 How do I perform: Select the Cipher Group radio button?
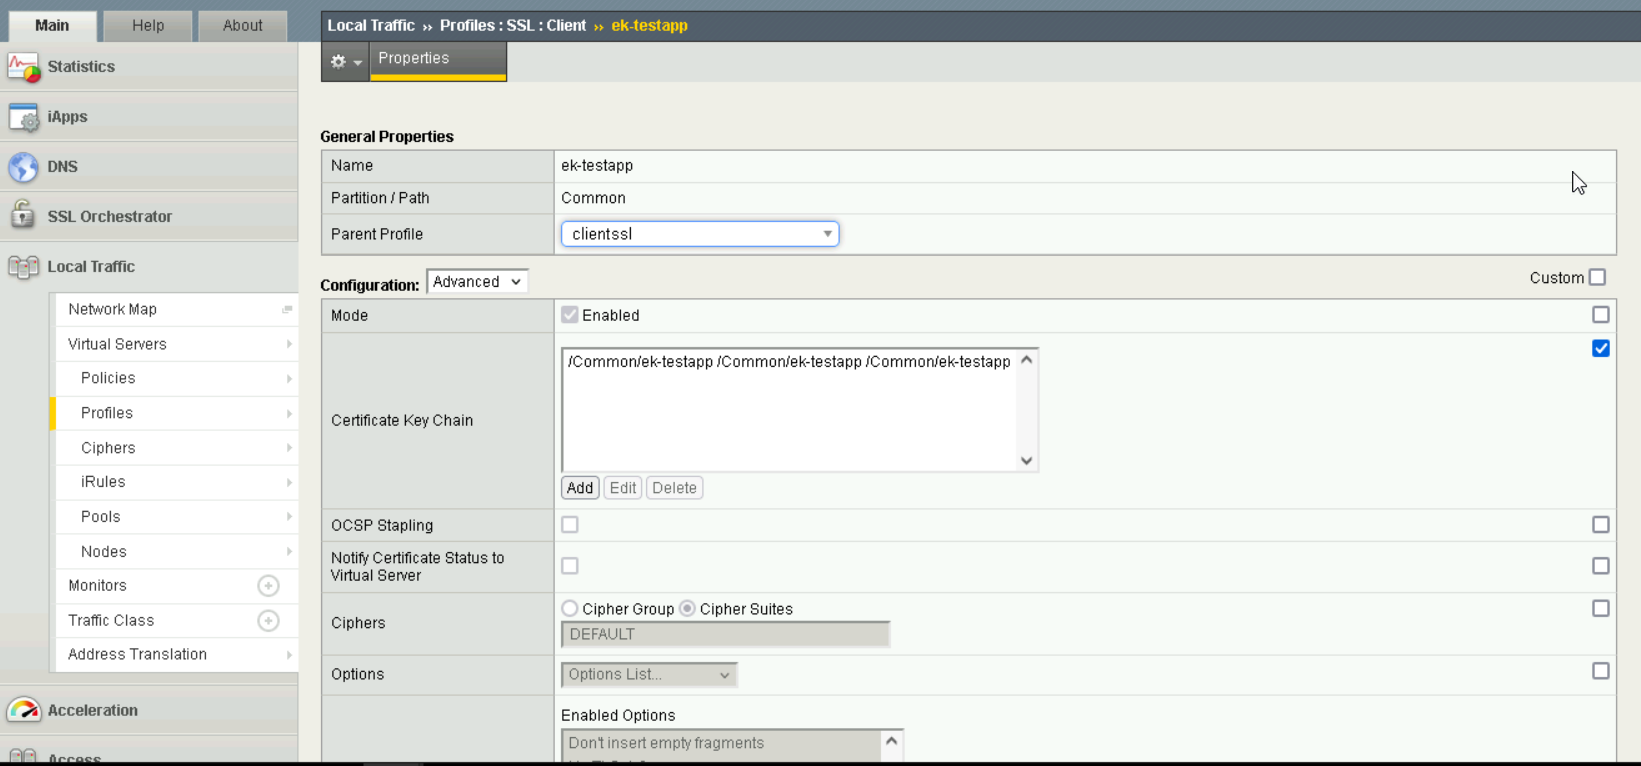[570, 609]
